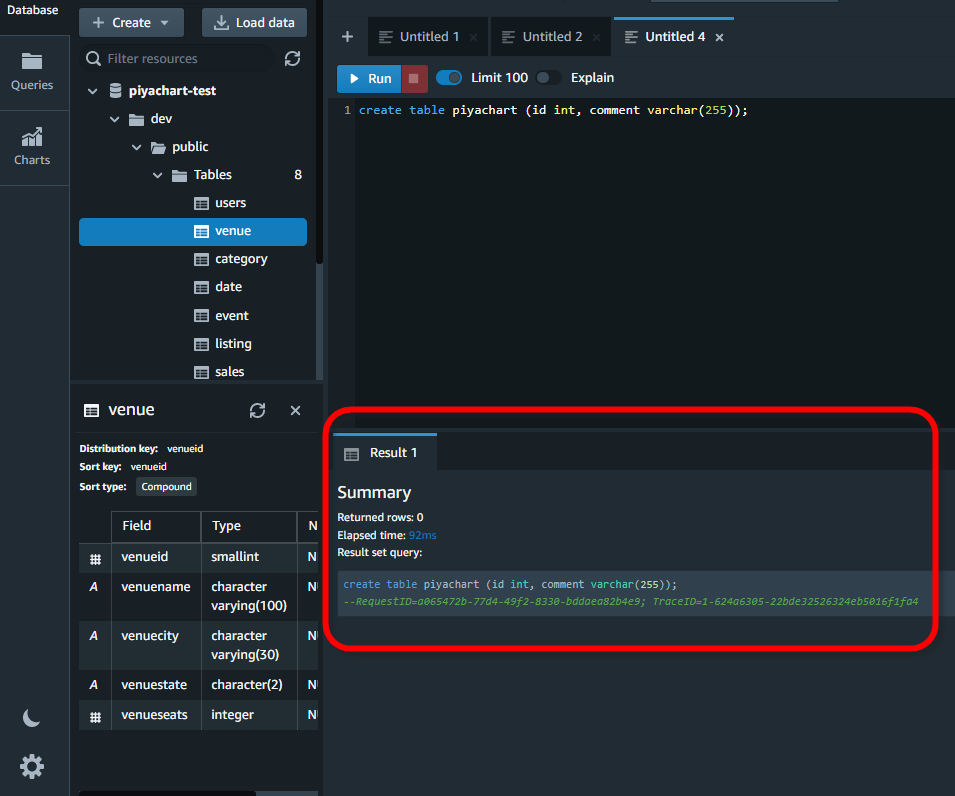Image resolution: width=955 pixels, height=796 pixels.
Task: Open the Queries panel from the left sidebar
Action: pos(33,72)
